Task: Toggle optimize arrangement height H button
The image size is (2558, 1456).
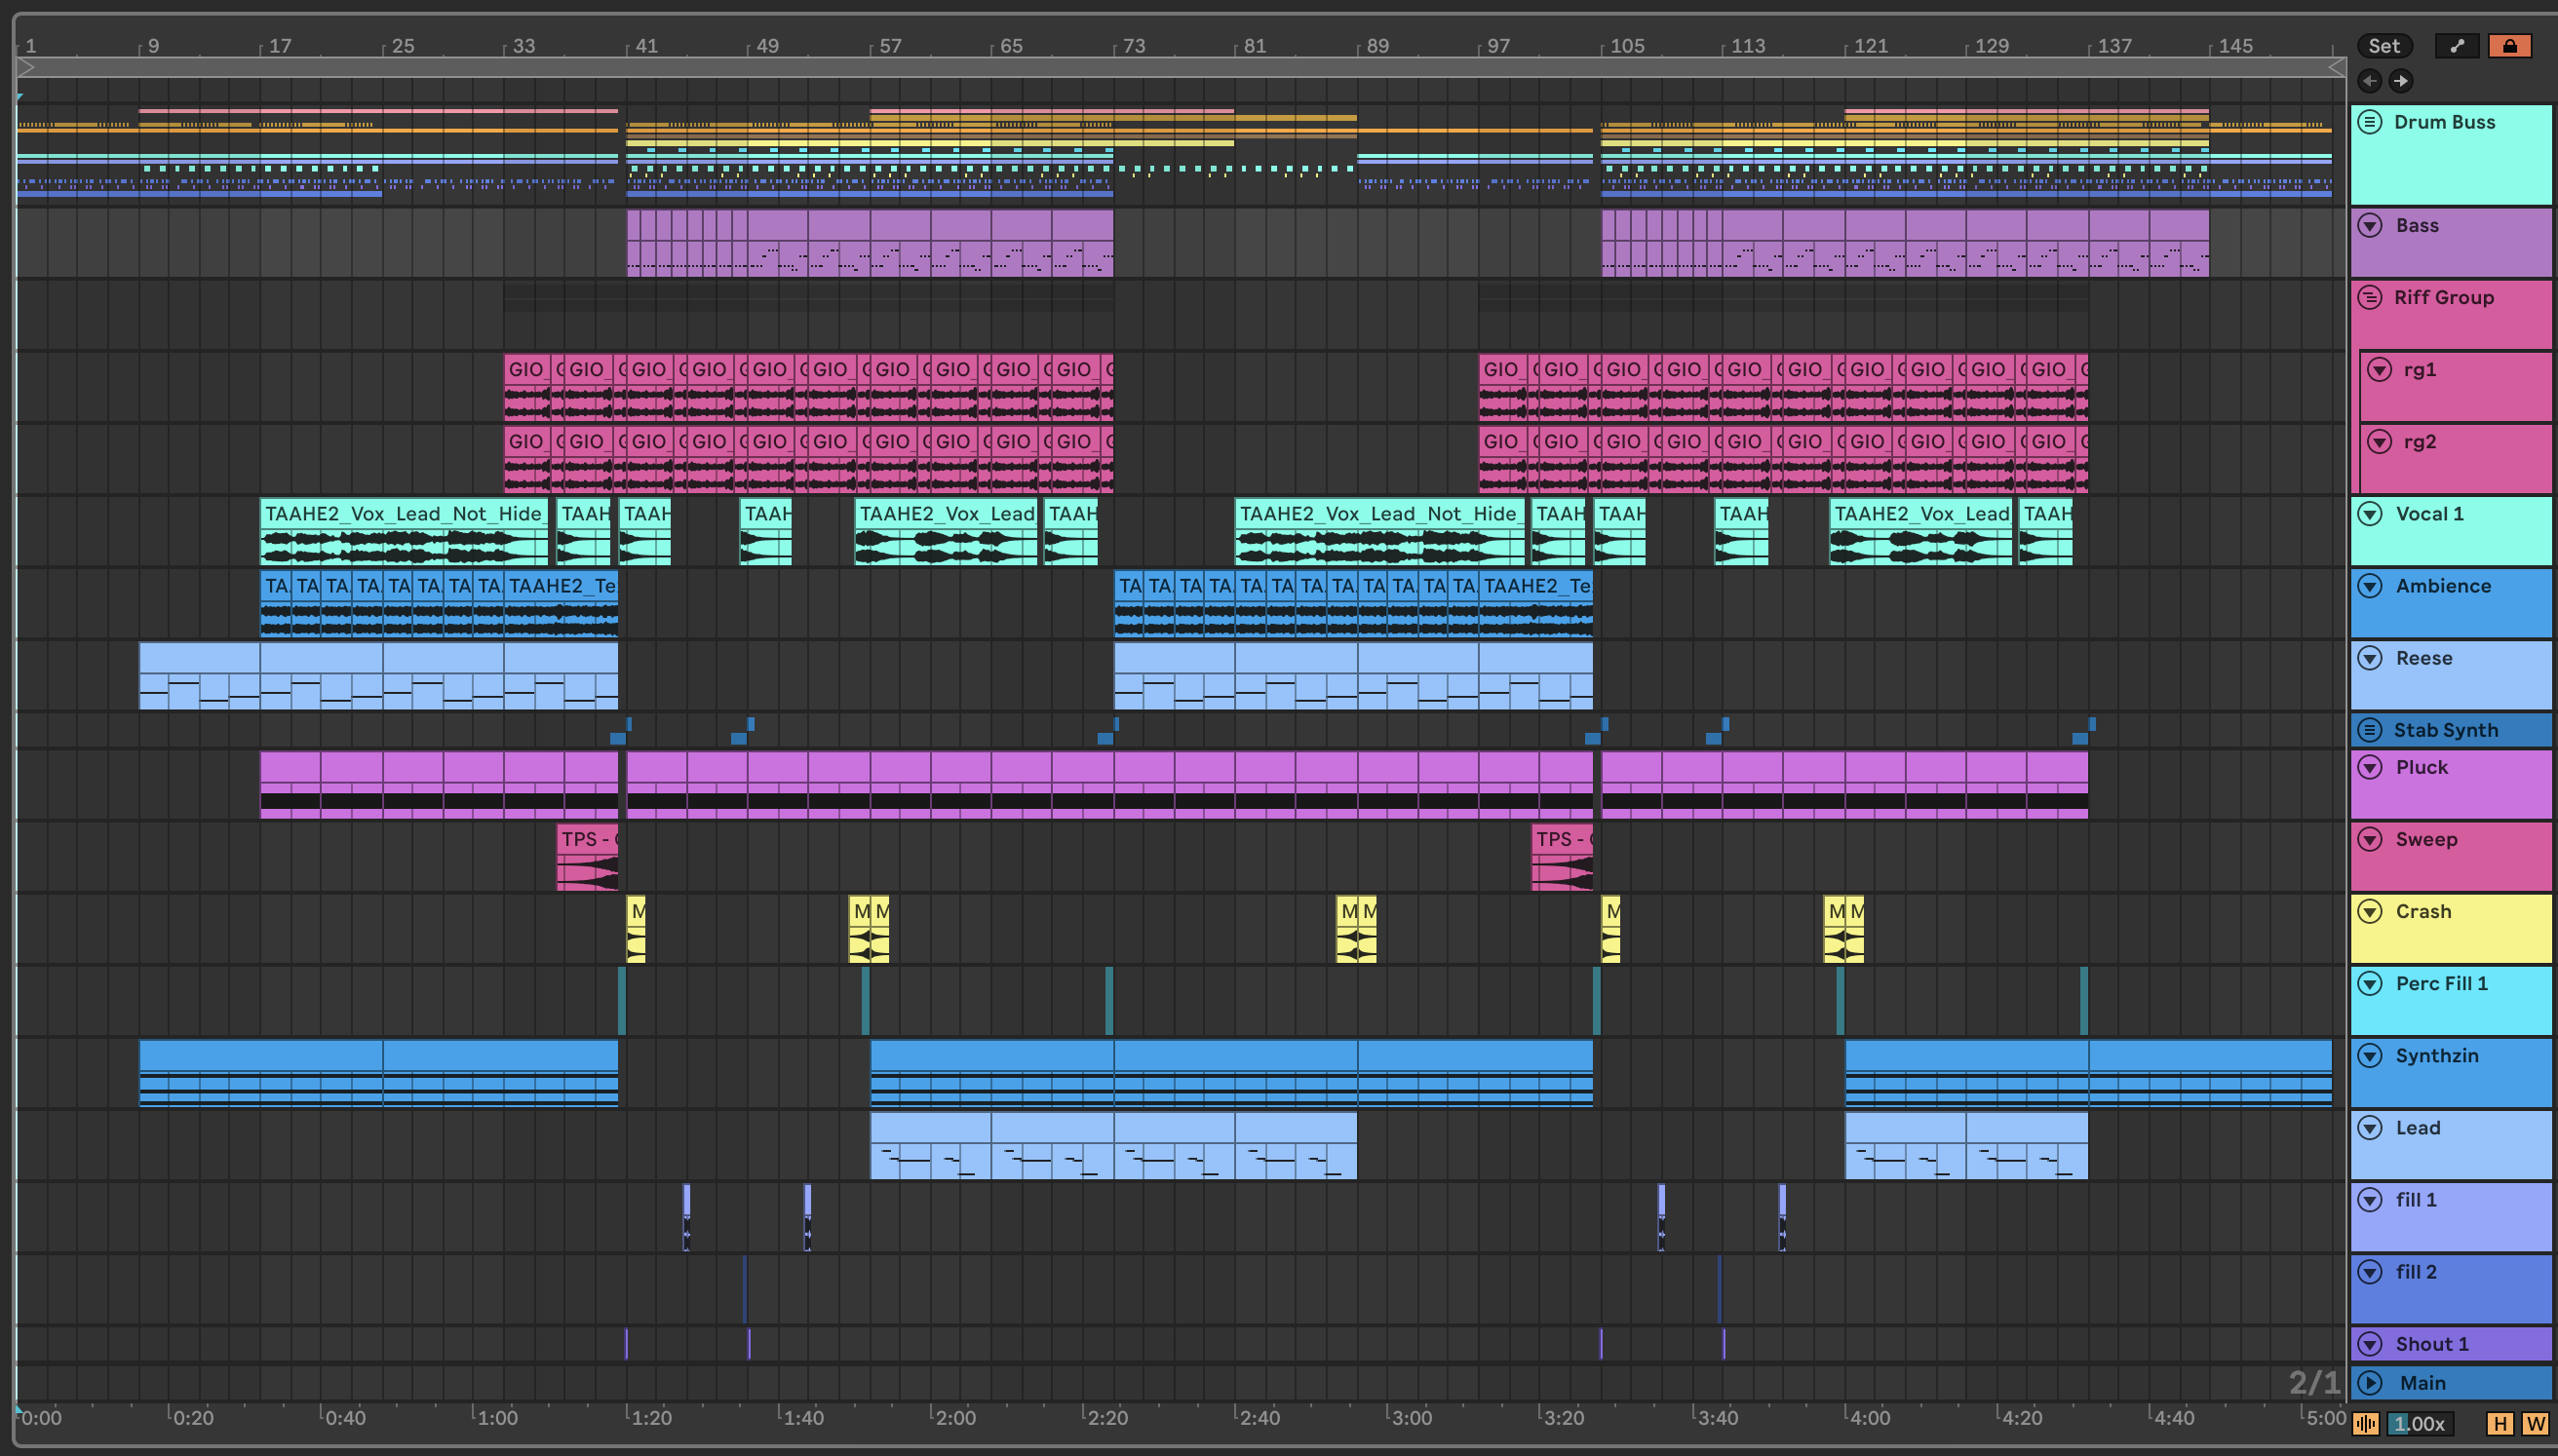Action: point(2499,1424)
